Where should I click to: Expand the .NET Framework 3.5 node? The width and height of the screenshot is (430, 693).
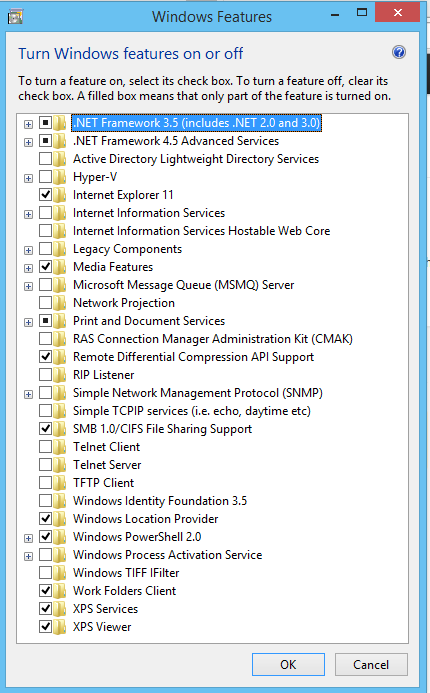coord(28,124)
